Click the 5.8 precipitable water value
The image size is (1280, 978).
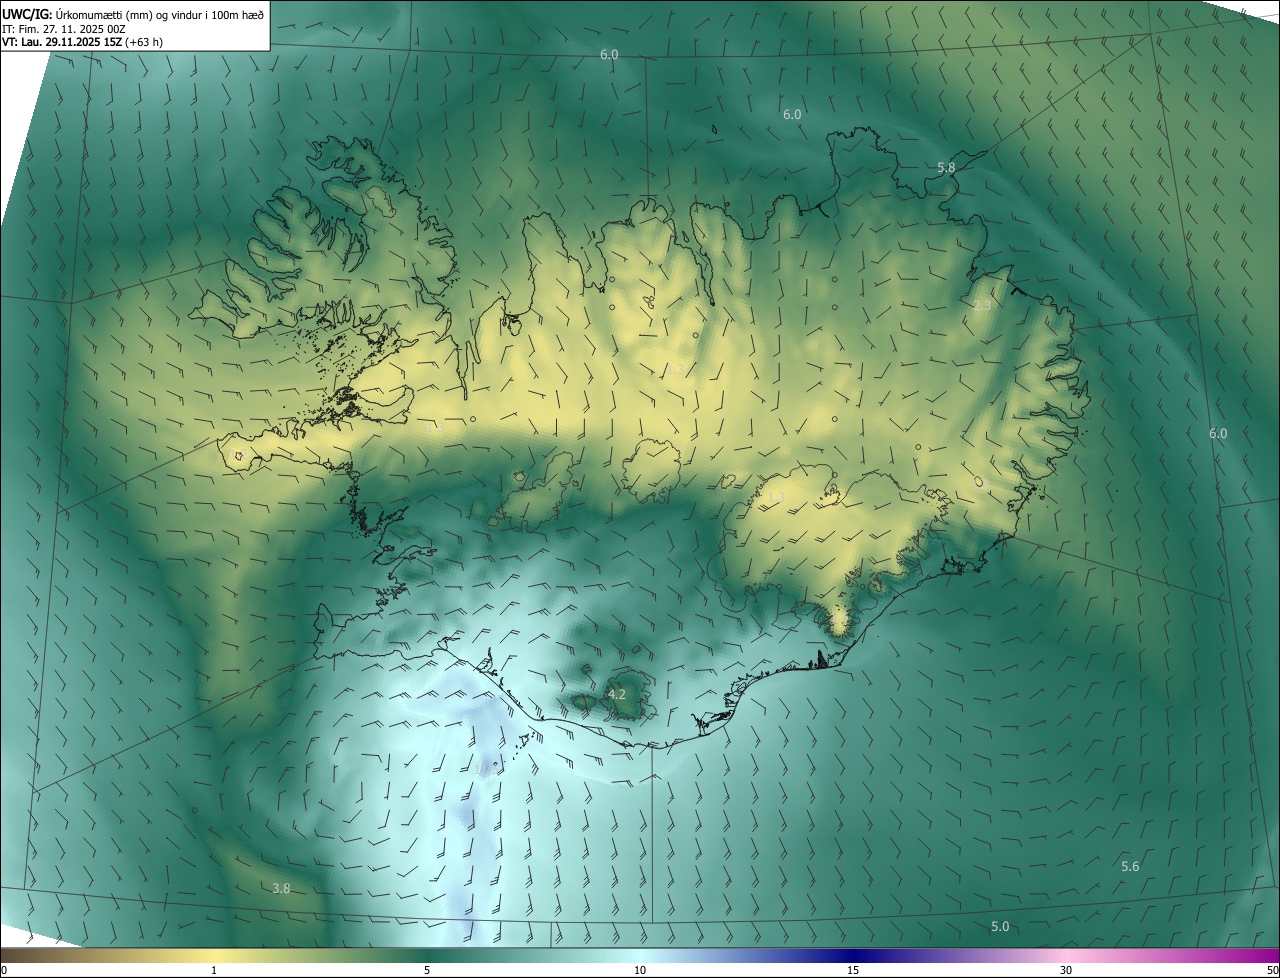click(946, 168)
